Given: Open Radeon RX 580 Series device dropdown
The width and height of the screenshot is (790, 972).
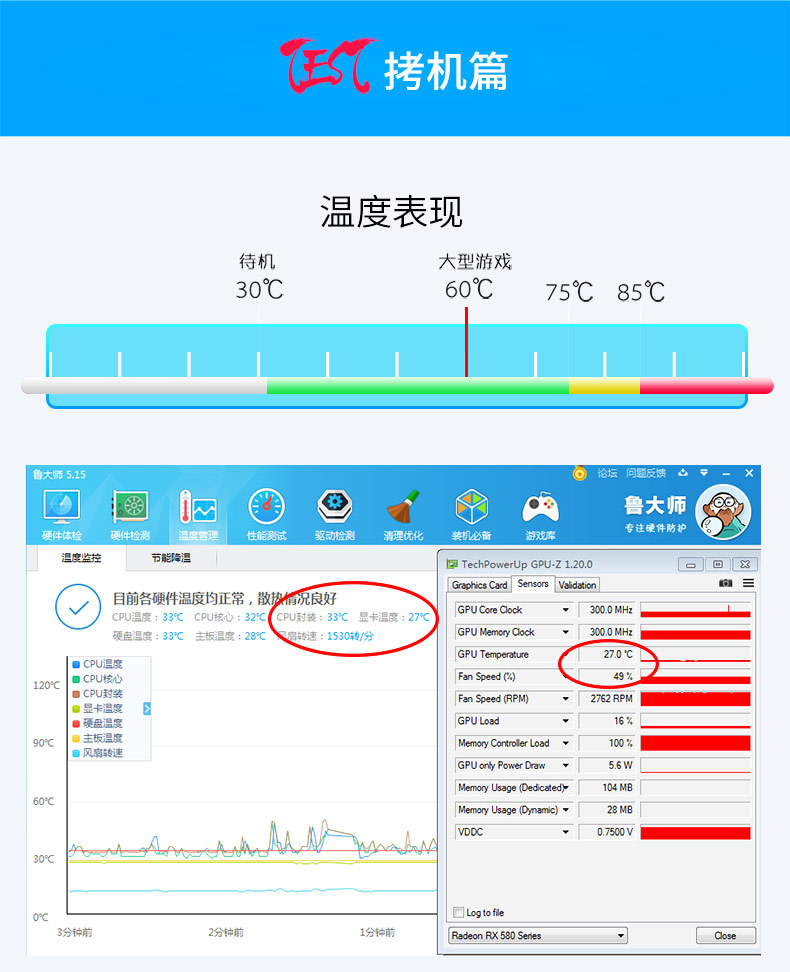Looking at the screenshot, I should (538, 935).
